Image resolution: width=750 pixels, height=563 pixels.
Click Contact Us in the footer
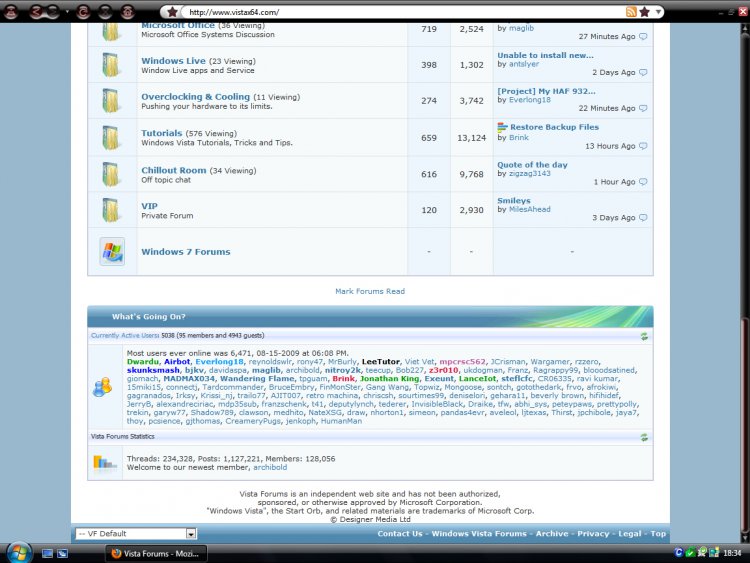coord(400,534)
